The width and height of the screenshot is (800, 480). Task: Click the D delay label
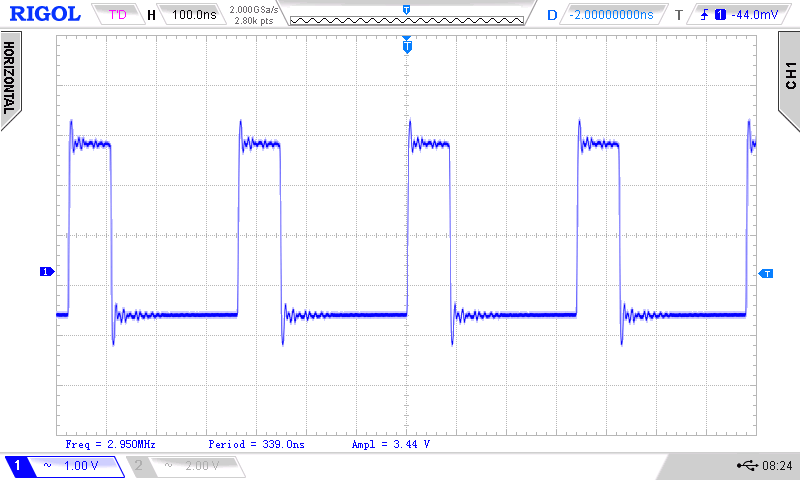pyautogui.click(x=552, y=15)
